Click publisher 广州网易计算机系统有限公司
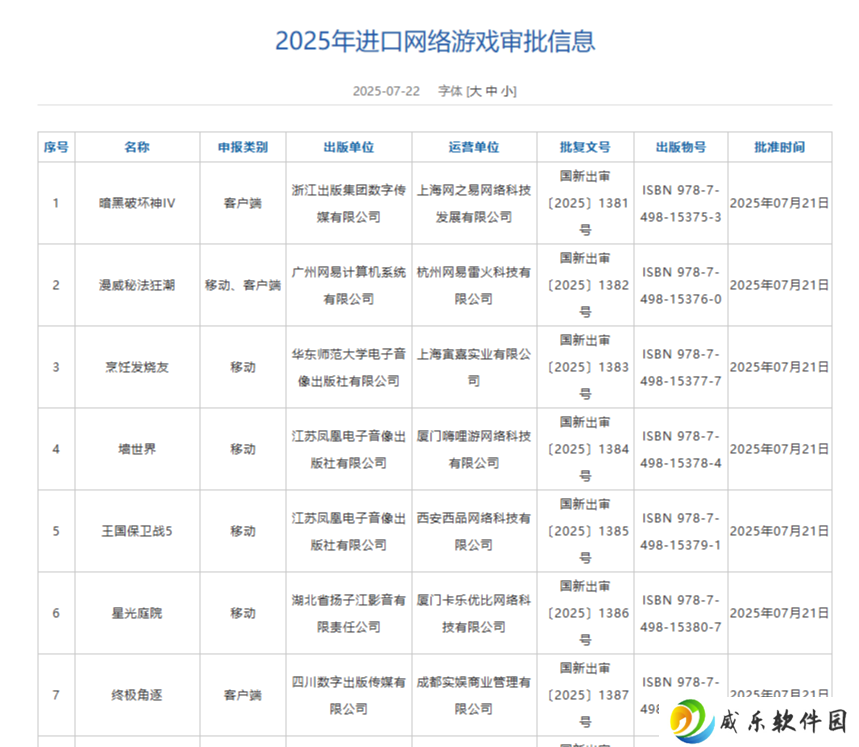The image size is (859, 747). click(x=348, y=286)
